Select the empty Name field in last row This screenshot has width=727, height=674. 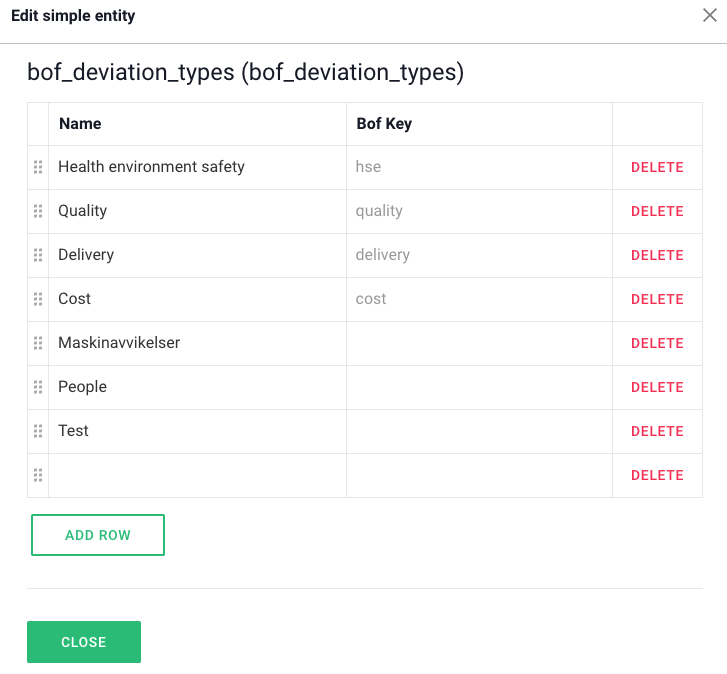coord(197,475)
